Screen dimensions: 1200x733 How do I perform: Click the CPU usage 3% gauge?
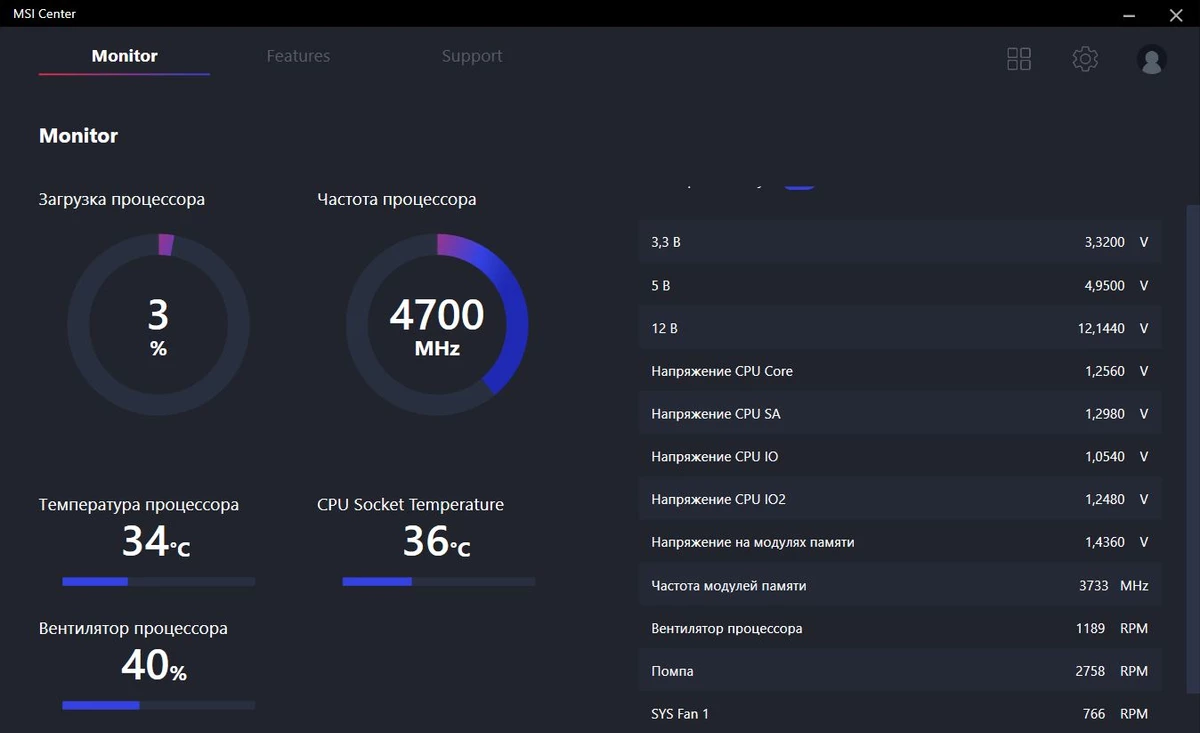pos(158,325)
